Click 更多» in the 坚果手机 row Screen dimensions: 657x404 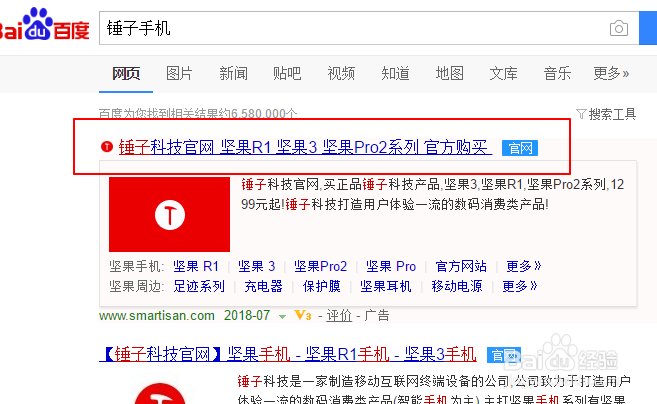coord(524,267)
